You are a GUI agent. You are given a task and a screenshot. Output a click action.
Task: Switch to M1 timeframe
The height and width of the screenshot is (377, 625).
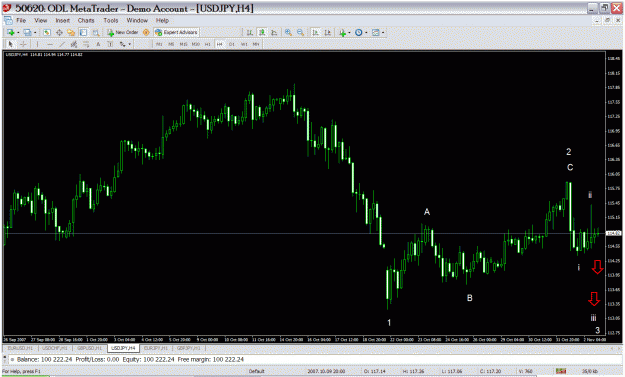159,44
